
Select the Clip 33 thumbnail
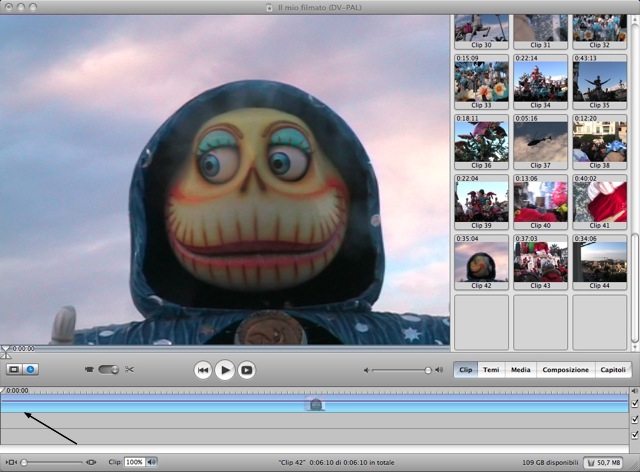tap(482, 82)
